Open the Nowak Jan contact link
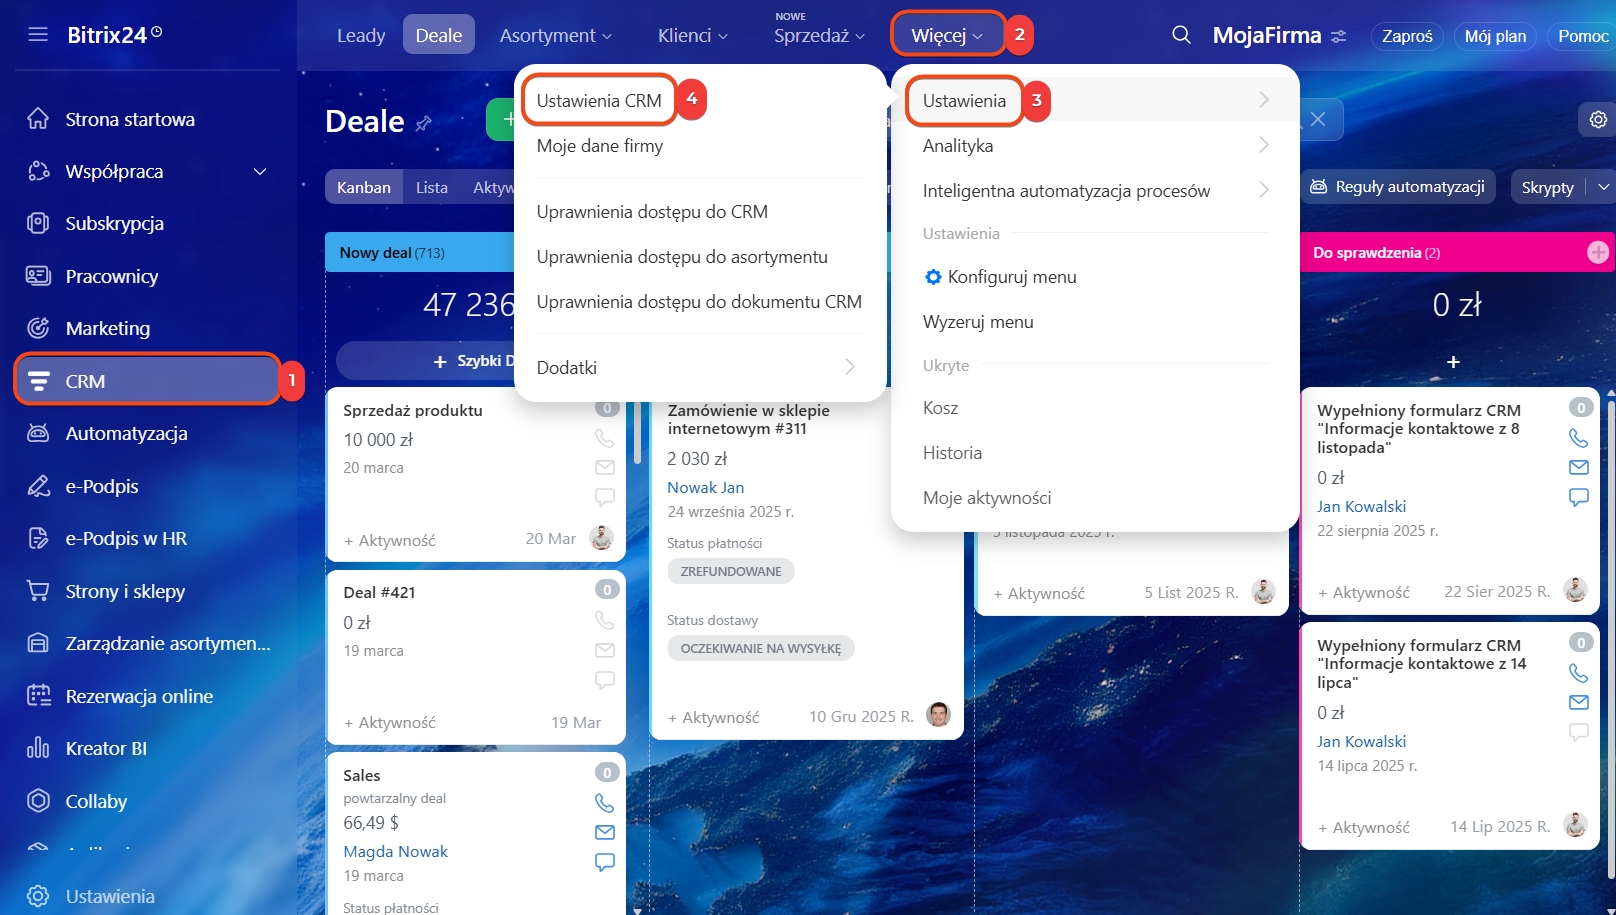The width and height of the screenshot is (1616, 915). [705, 487]
